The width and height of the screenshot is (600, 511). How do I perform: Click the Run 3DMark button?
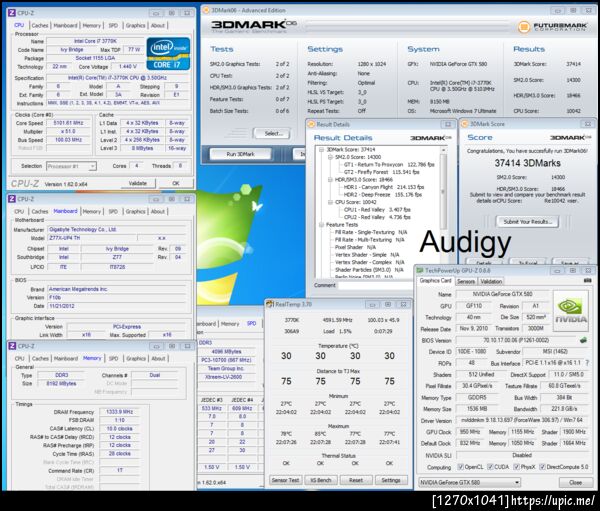(240, 154)
